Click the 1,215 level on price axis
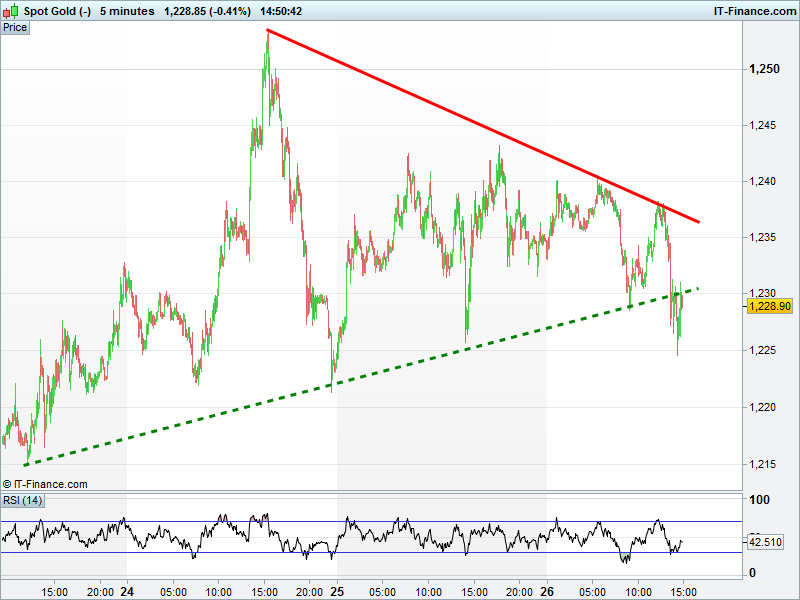The image size is (800, 600). (x=764, y=464)
